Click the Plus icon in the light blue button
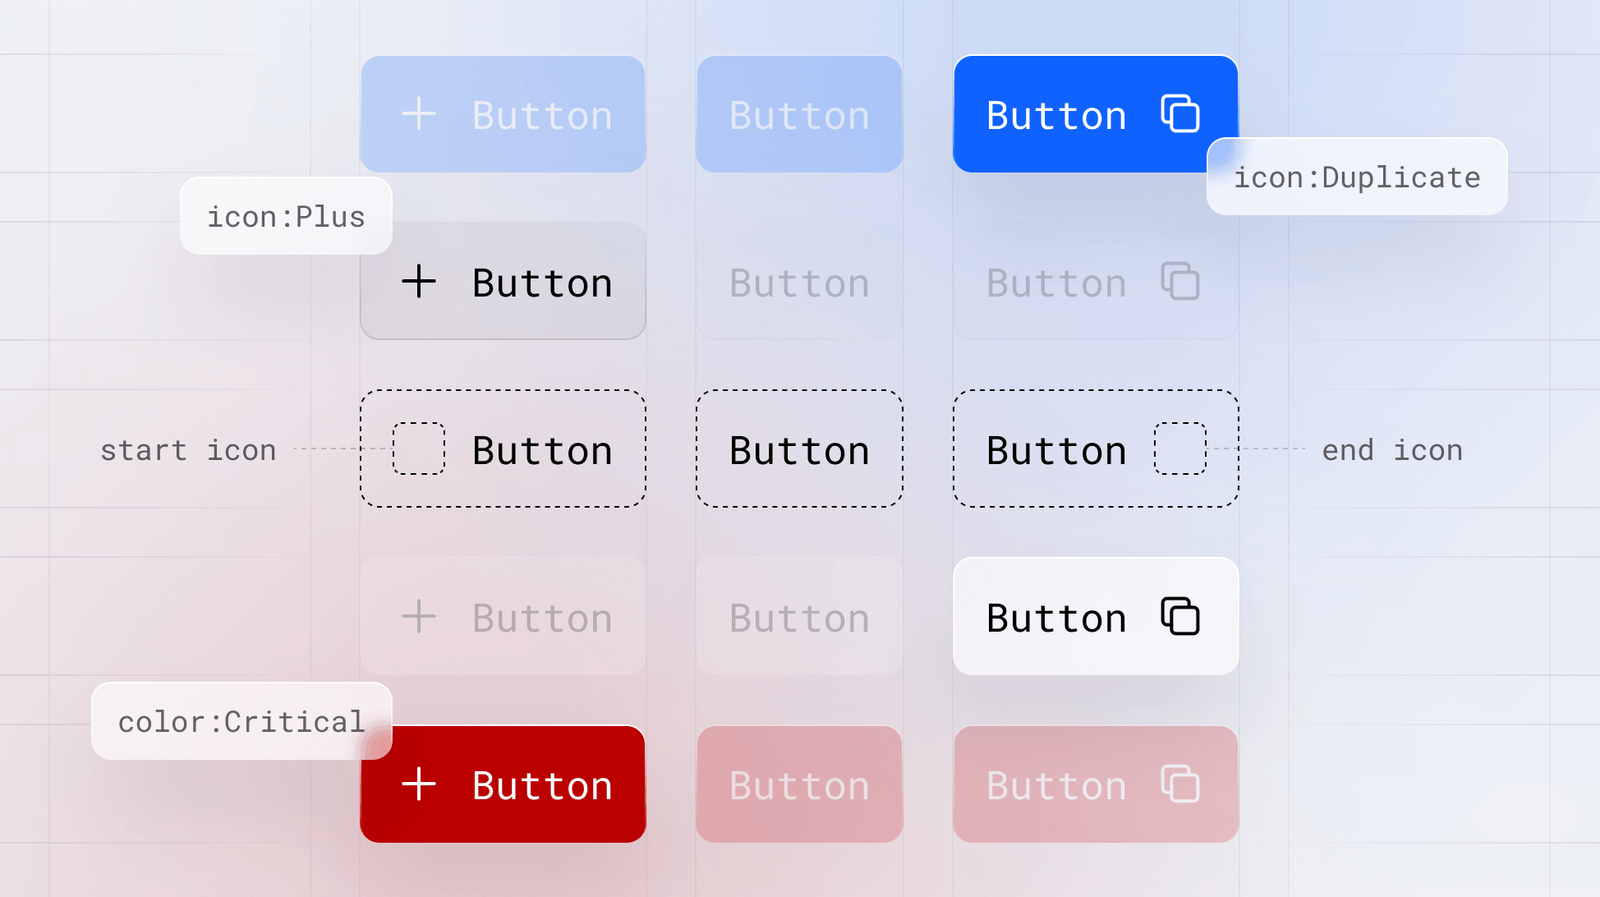Image resolution: width=1600 pixels, height=897 pixels. [419, 114]
